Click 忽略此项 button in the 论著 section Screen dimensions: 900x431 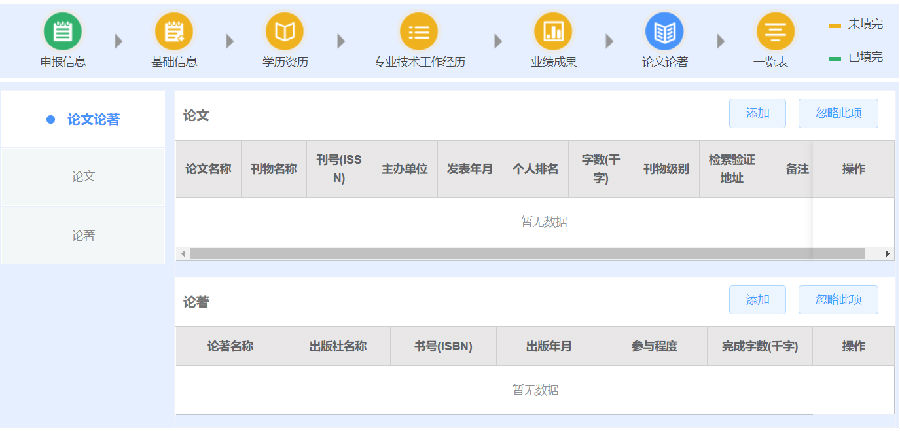(x=838, y=299)
